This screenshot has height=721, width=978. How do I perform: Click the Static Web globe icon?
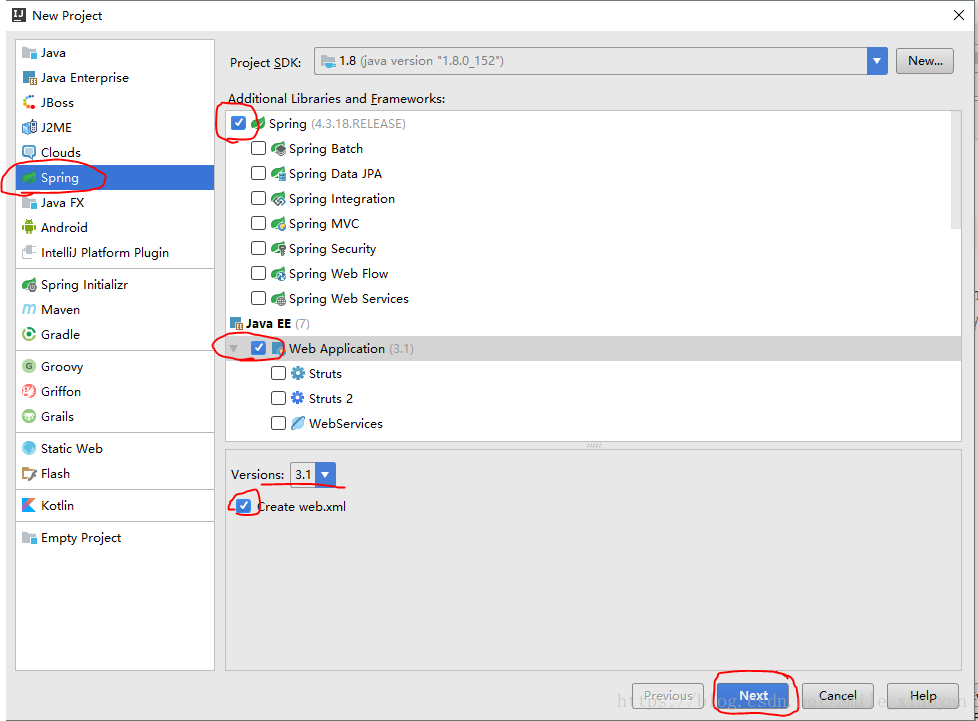(29, 449)
